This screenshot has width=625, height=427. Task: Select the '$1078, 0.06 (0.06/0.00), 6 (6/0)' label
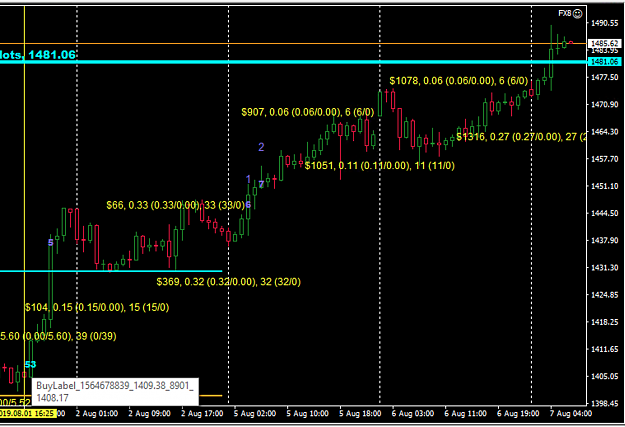458,81
